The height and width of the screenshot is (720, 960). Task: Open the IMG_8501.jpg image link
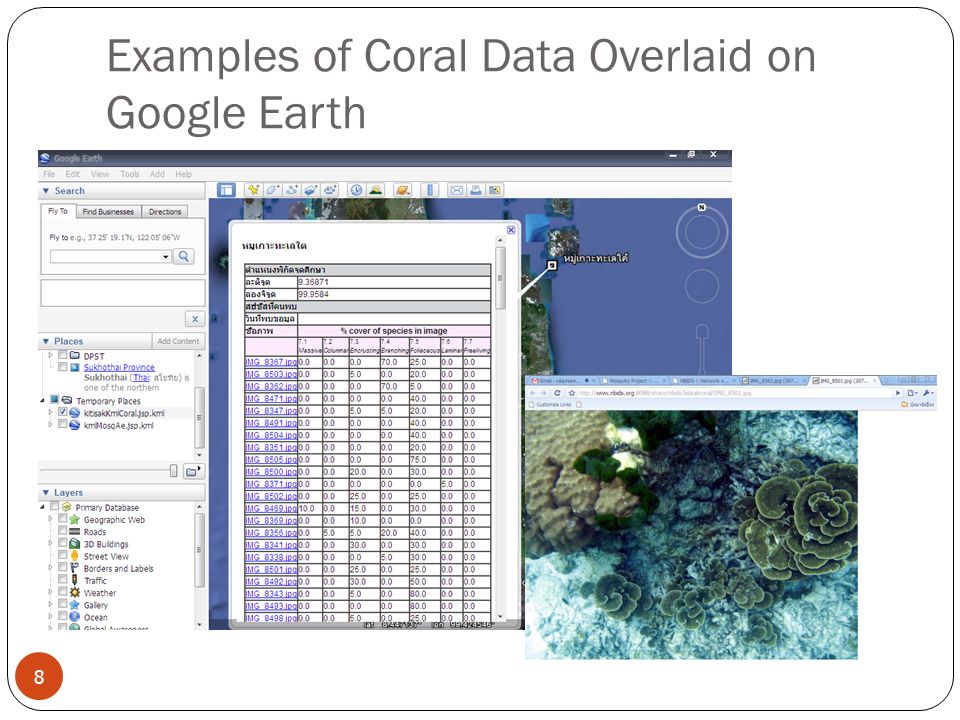271,569
